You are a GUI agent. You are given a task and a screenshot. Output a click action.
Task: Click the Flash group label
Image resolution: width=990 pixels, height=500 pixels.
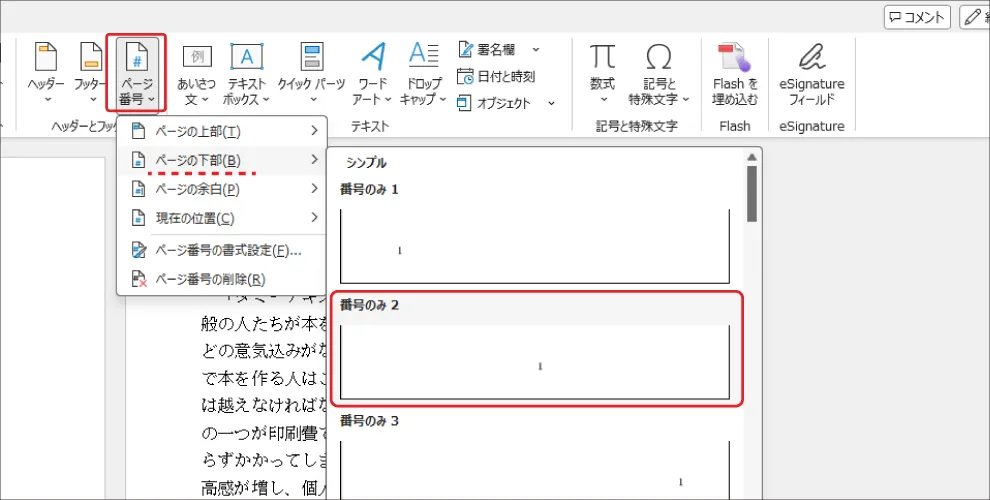pos(735,126)
